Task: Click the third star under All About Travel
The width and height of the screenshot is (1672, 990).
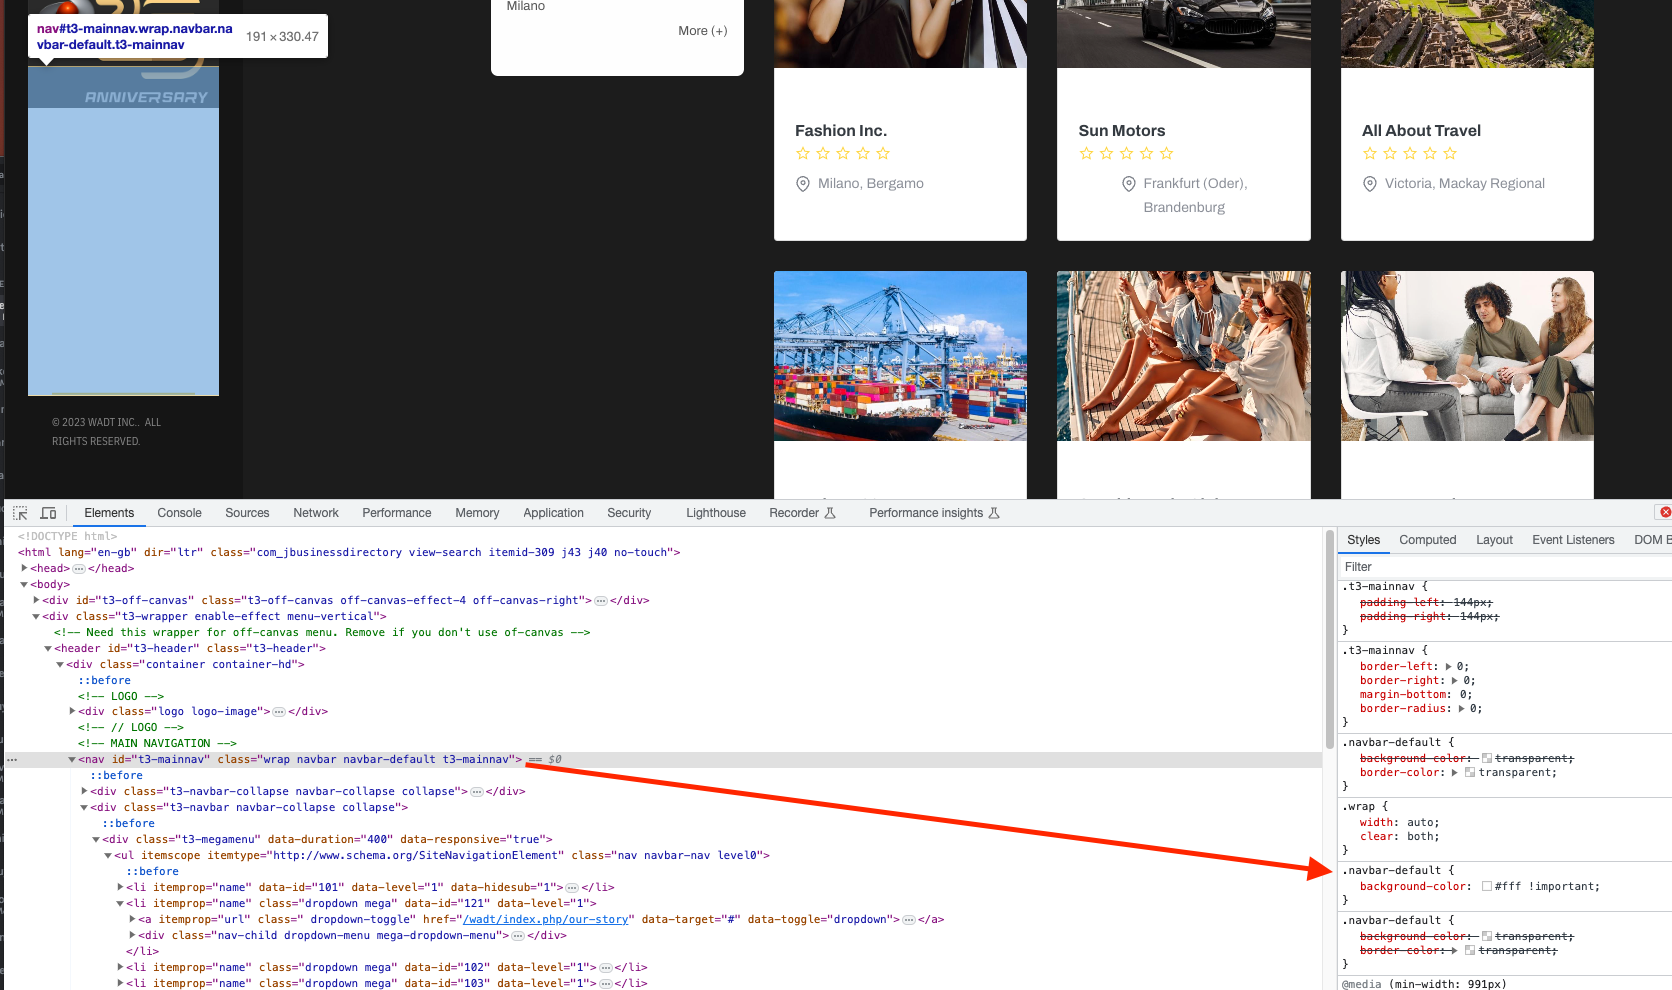Action: pos(1410,153)
